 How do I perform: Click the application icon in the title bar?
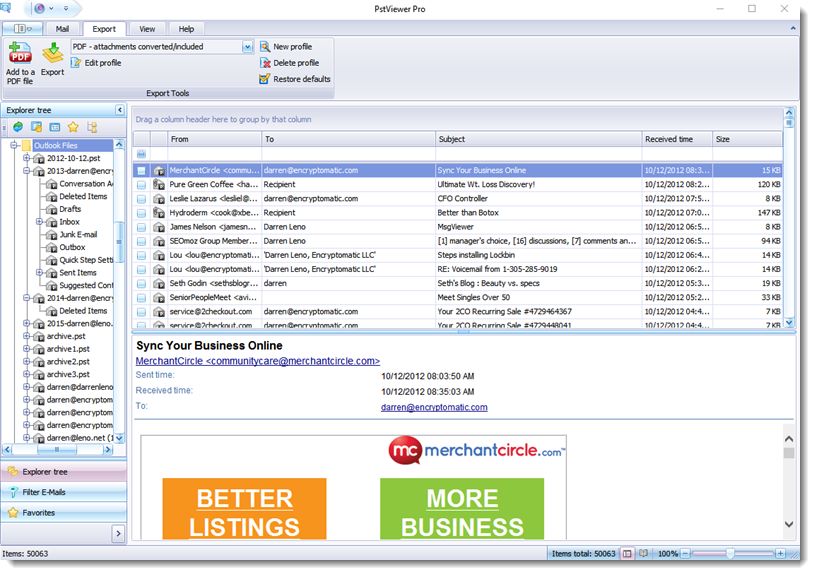pyautogui.click(x=6, y=8)
